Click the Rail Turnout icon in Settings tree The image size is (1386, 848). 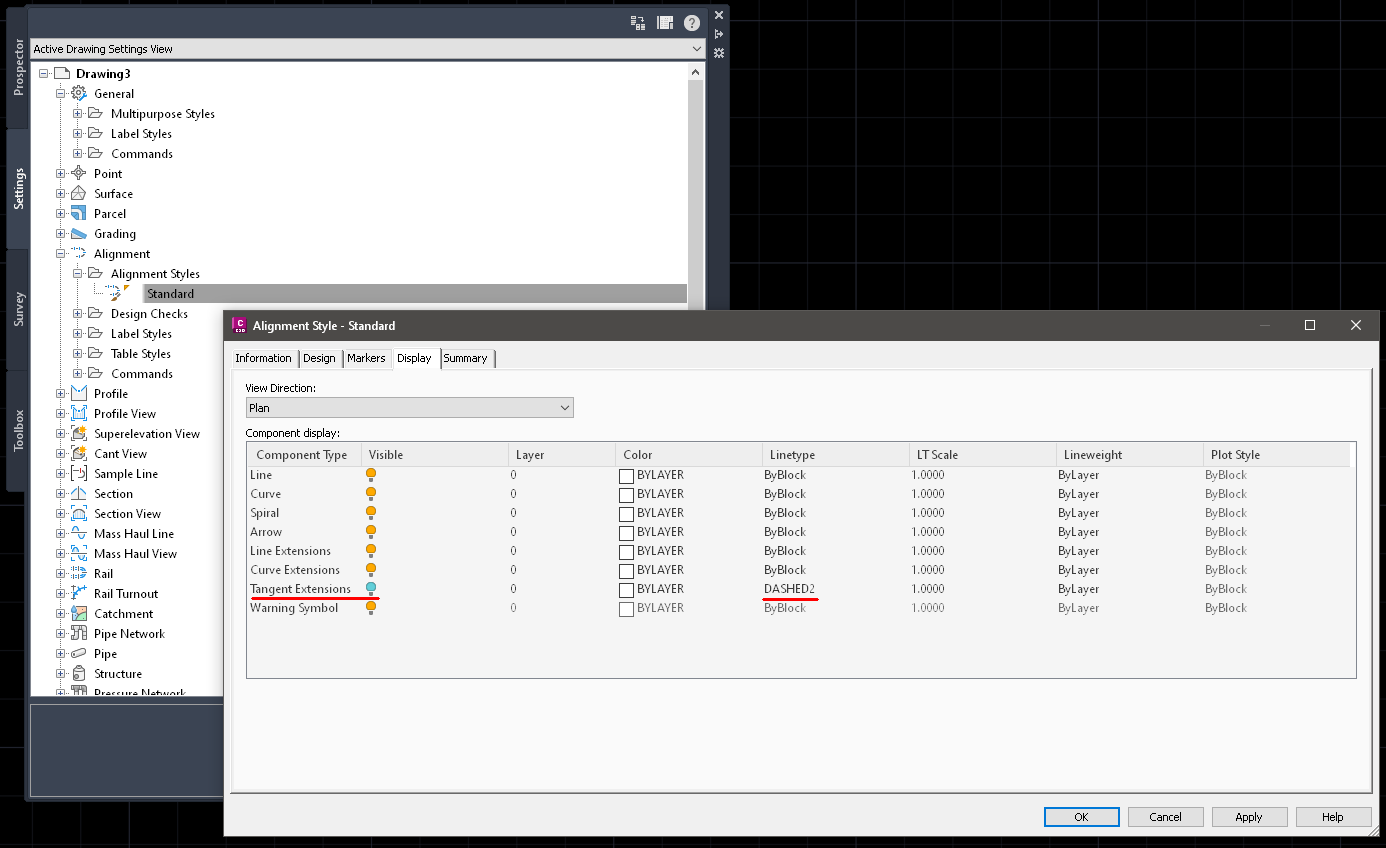click(79, 593)
